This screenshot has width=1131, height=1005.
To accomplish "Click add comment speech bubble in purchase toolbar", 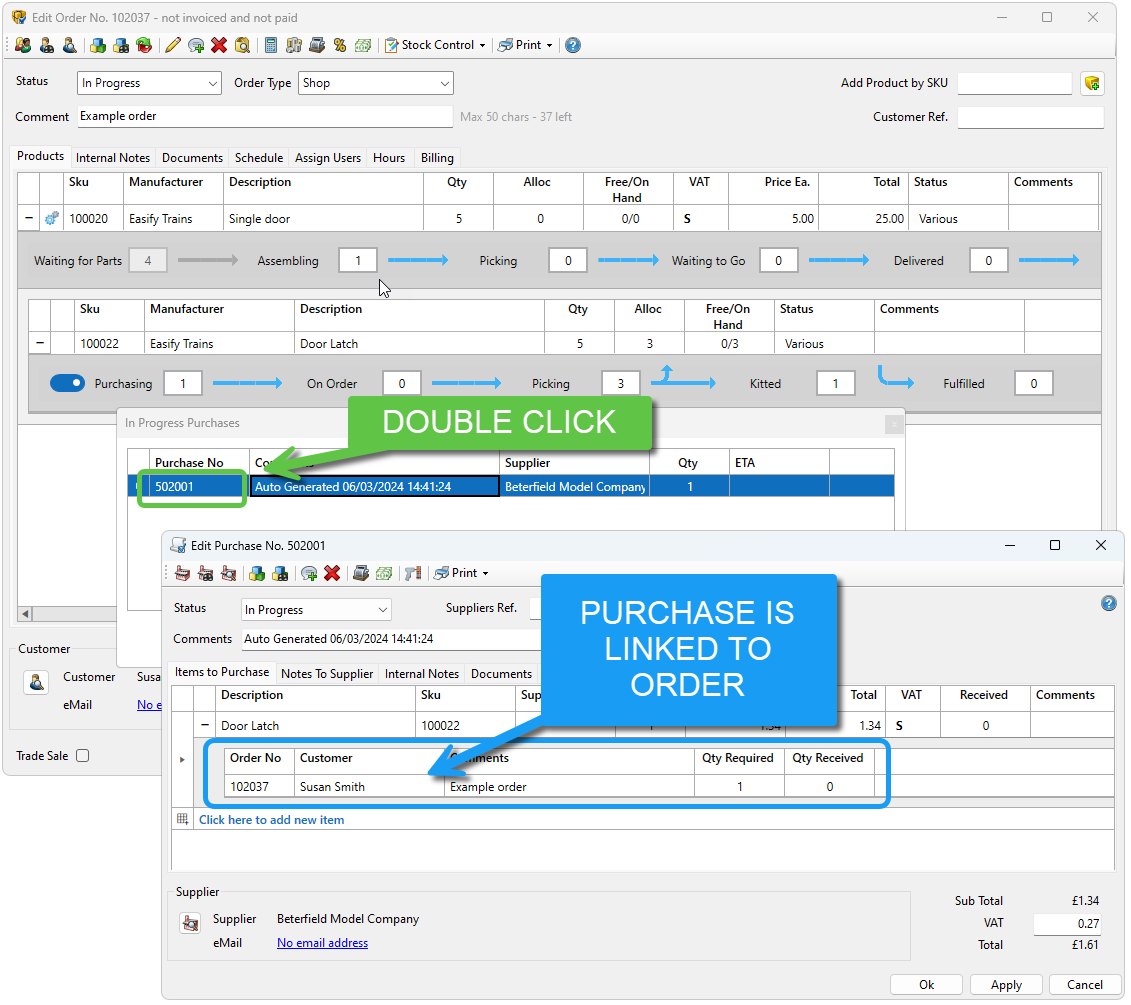I will [309, 573].
